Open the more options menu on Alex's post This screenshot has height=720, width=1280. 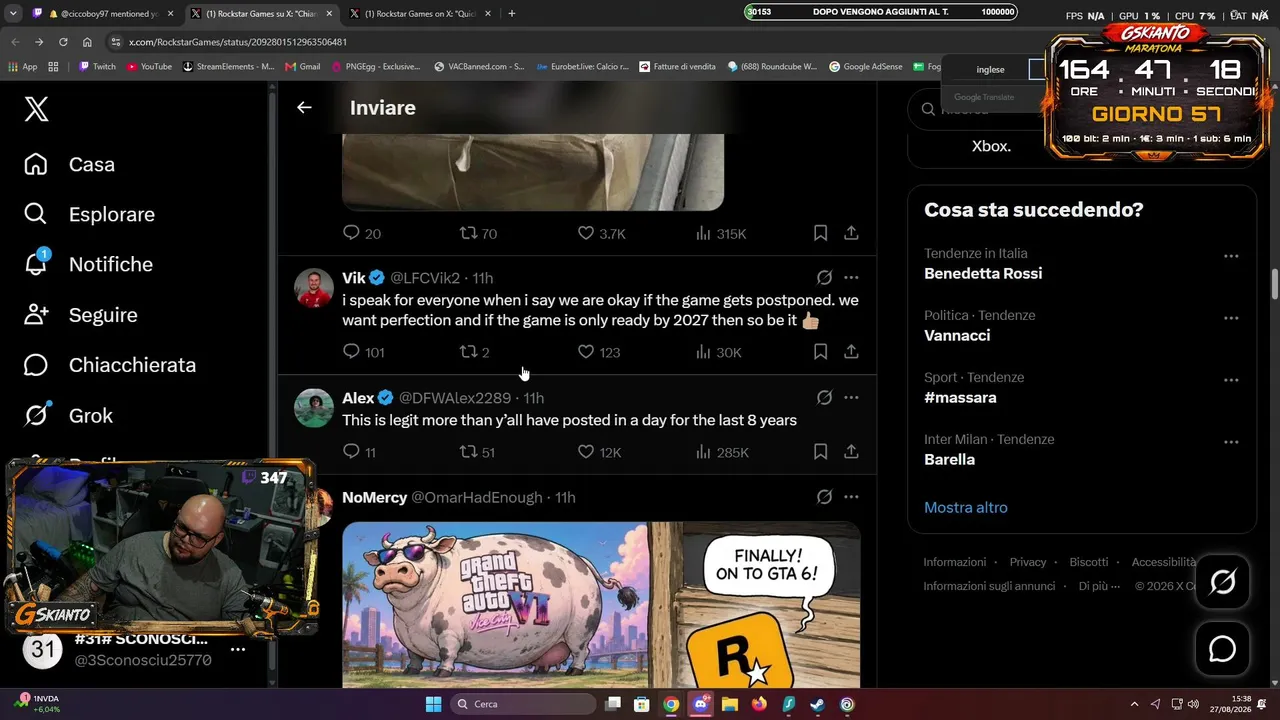851,398
